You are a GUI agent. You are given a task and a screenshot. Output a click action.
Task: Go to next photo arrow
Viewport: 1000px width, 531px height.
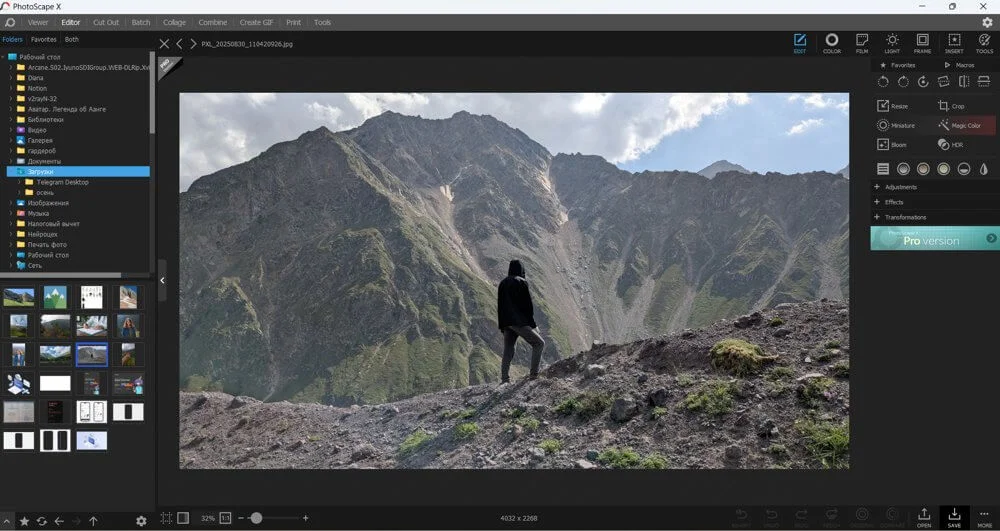tap(193, 44)
